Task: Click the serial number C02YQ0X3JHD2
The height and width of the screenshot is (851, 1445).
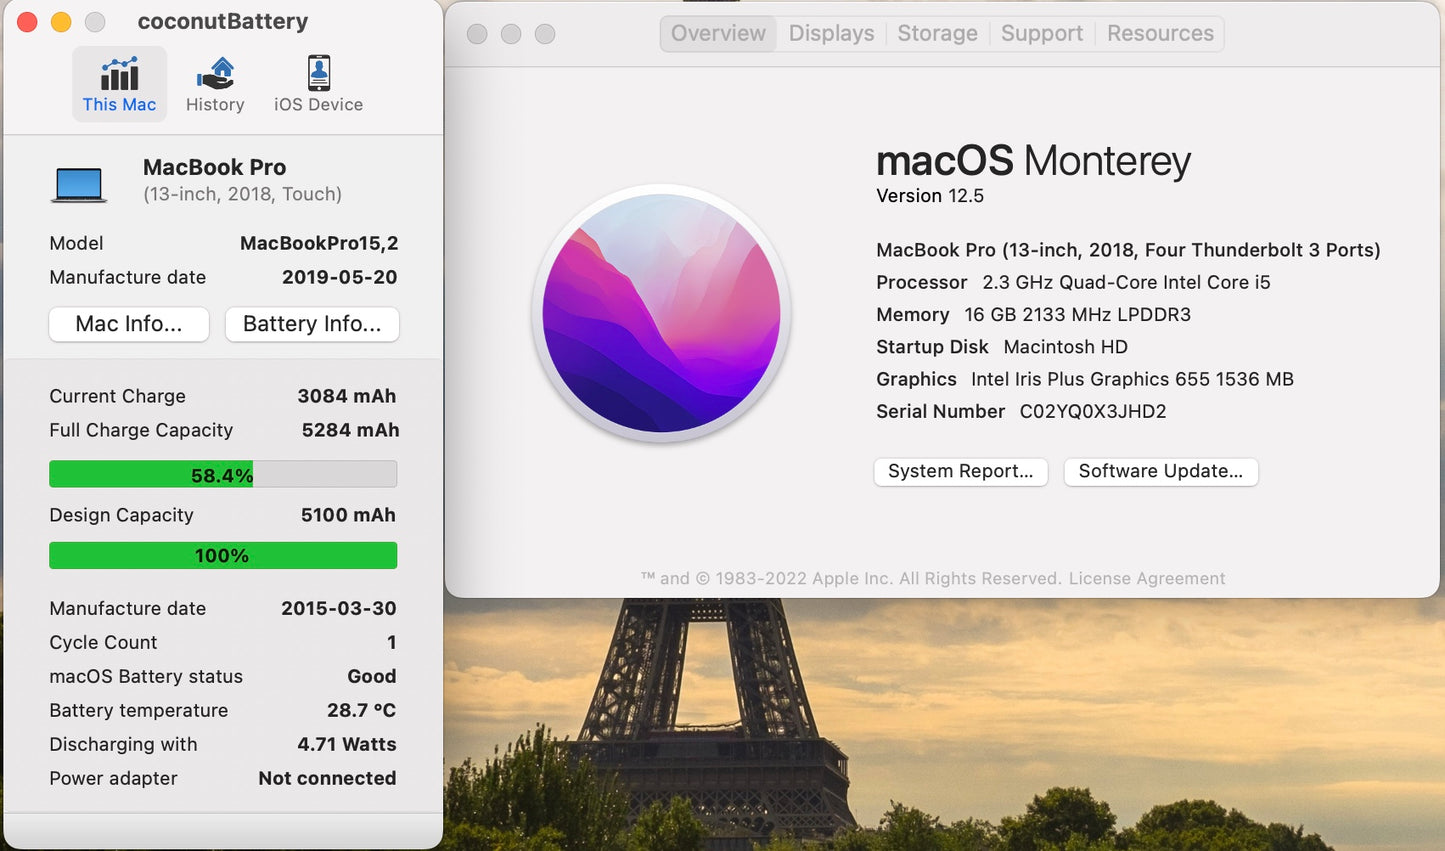Action: [1092, 412]
